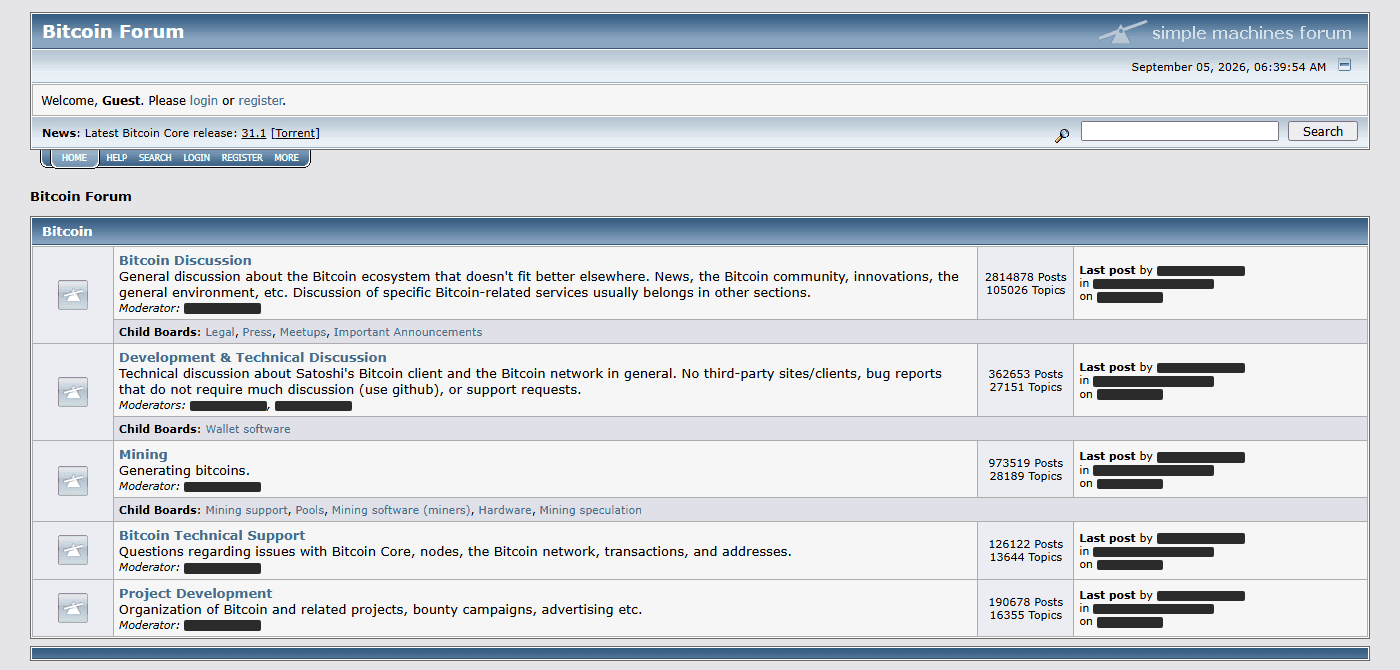Open Mining software (miners) child board
Viewport: 1400px width, 670px height.
(401, 510)
